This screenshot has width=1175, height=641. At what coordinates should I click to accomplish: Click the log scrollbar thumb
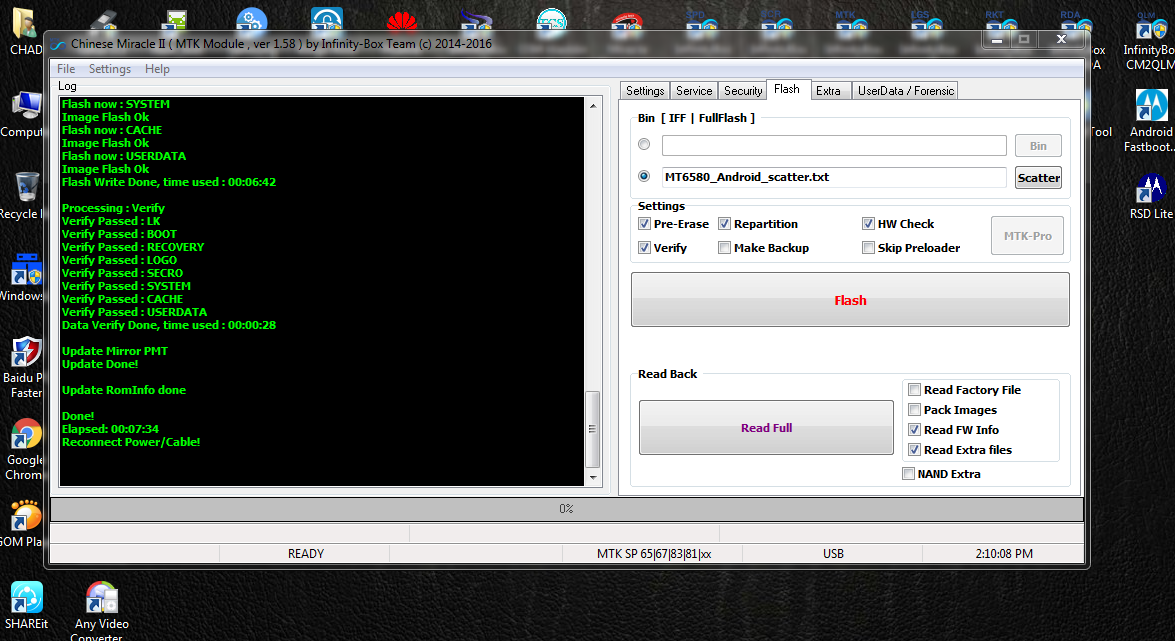[x=592, y=429]
